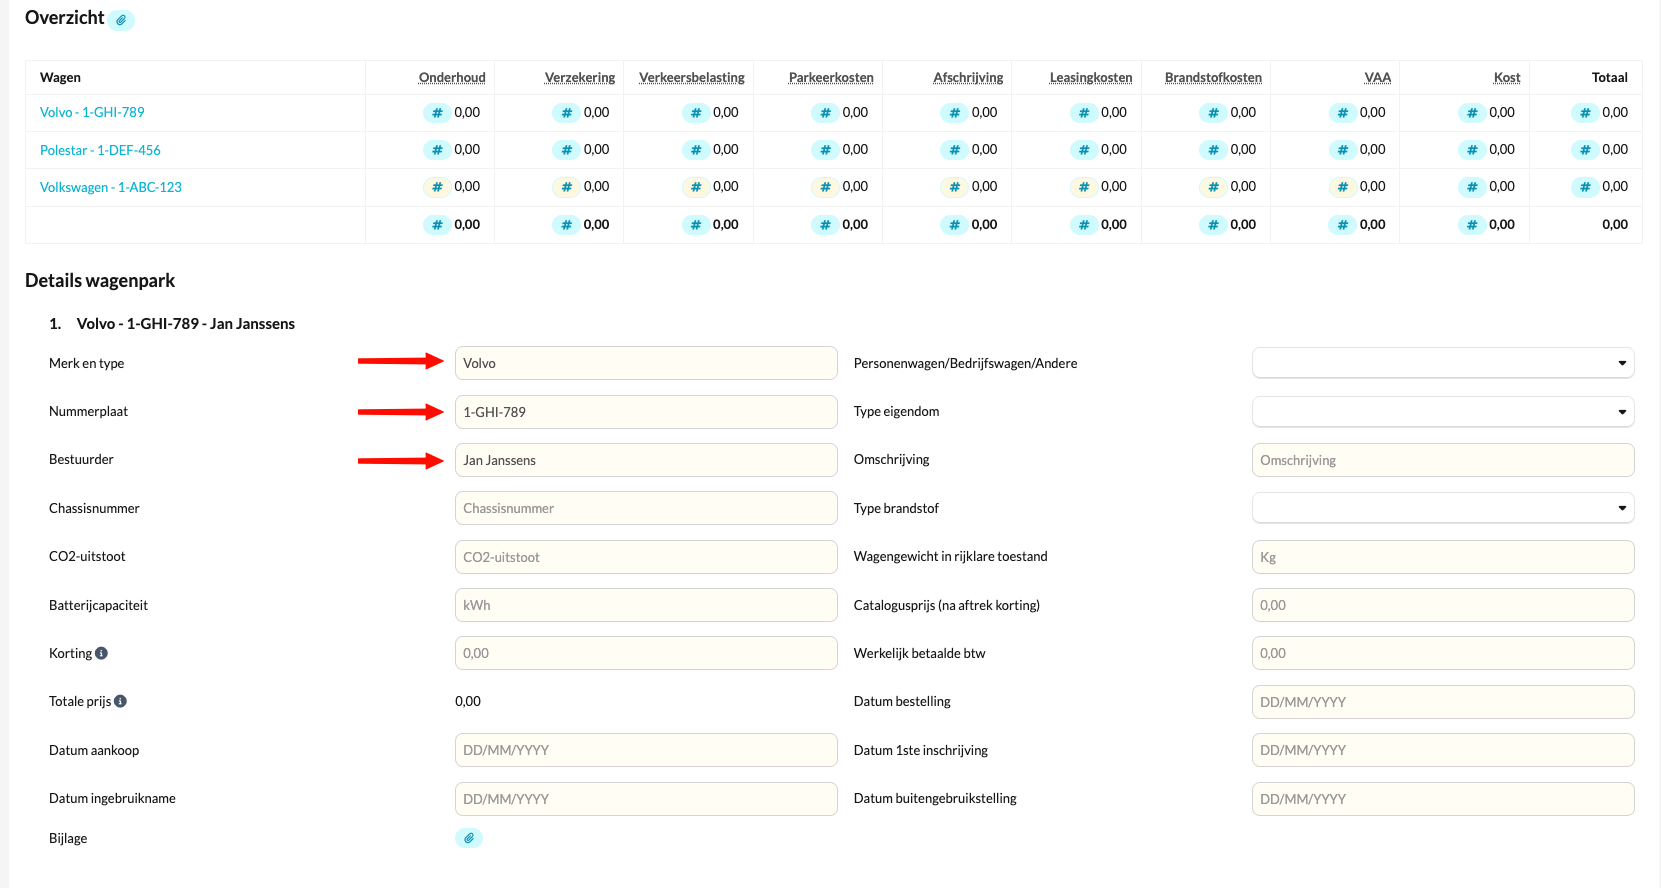
Task: Click the Afschrijving column header
Action: (x=968, y=77)
